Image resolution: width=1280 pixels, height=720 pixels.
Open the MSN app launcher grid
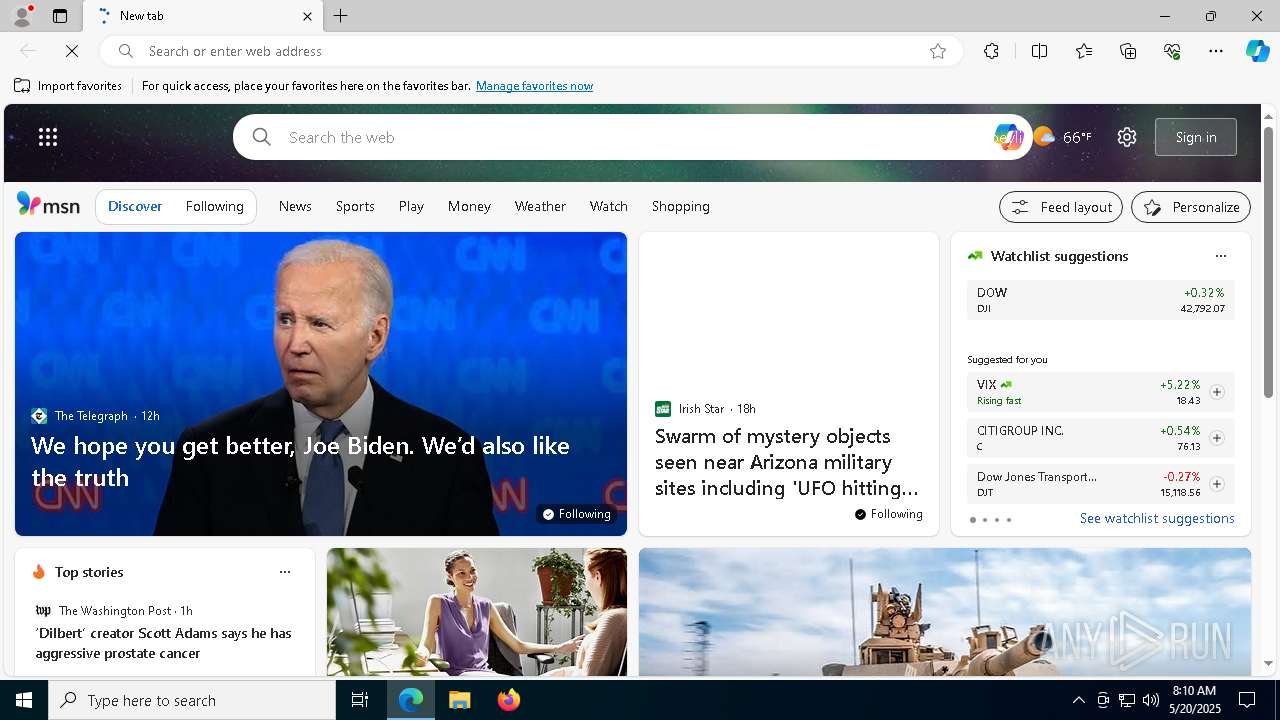pyautogui.click(x=48, y=137)
